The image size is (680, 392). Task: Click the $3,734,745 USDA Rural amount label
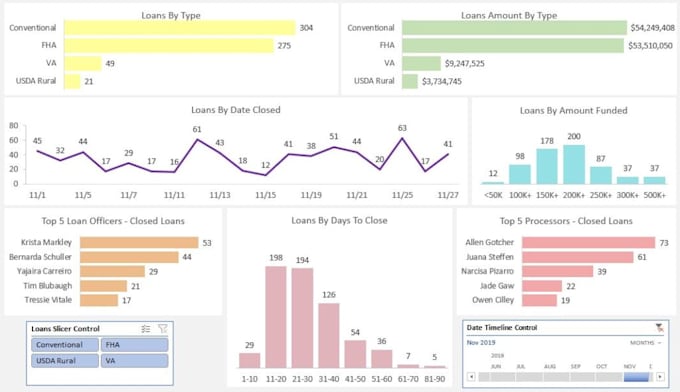pyautogui.click(x=441, y=81)
